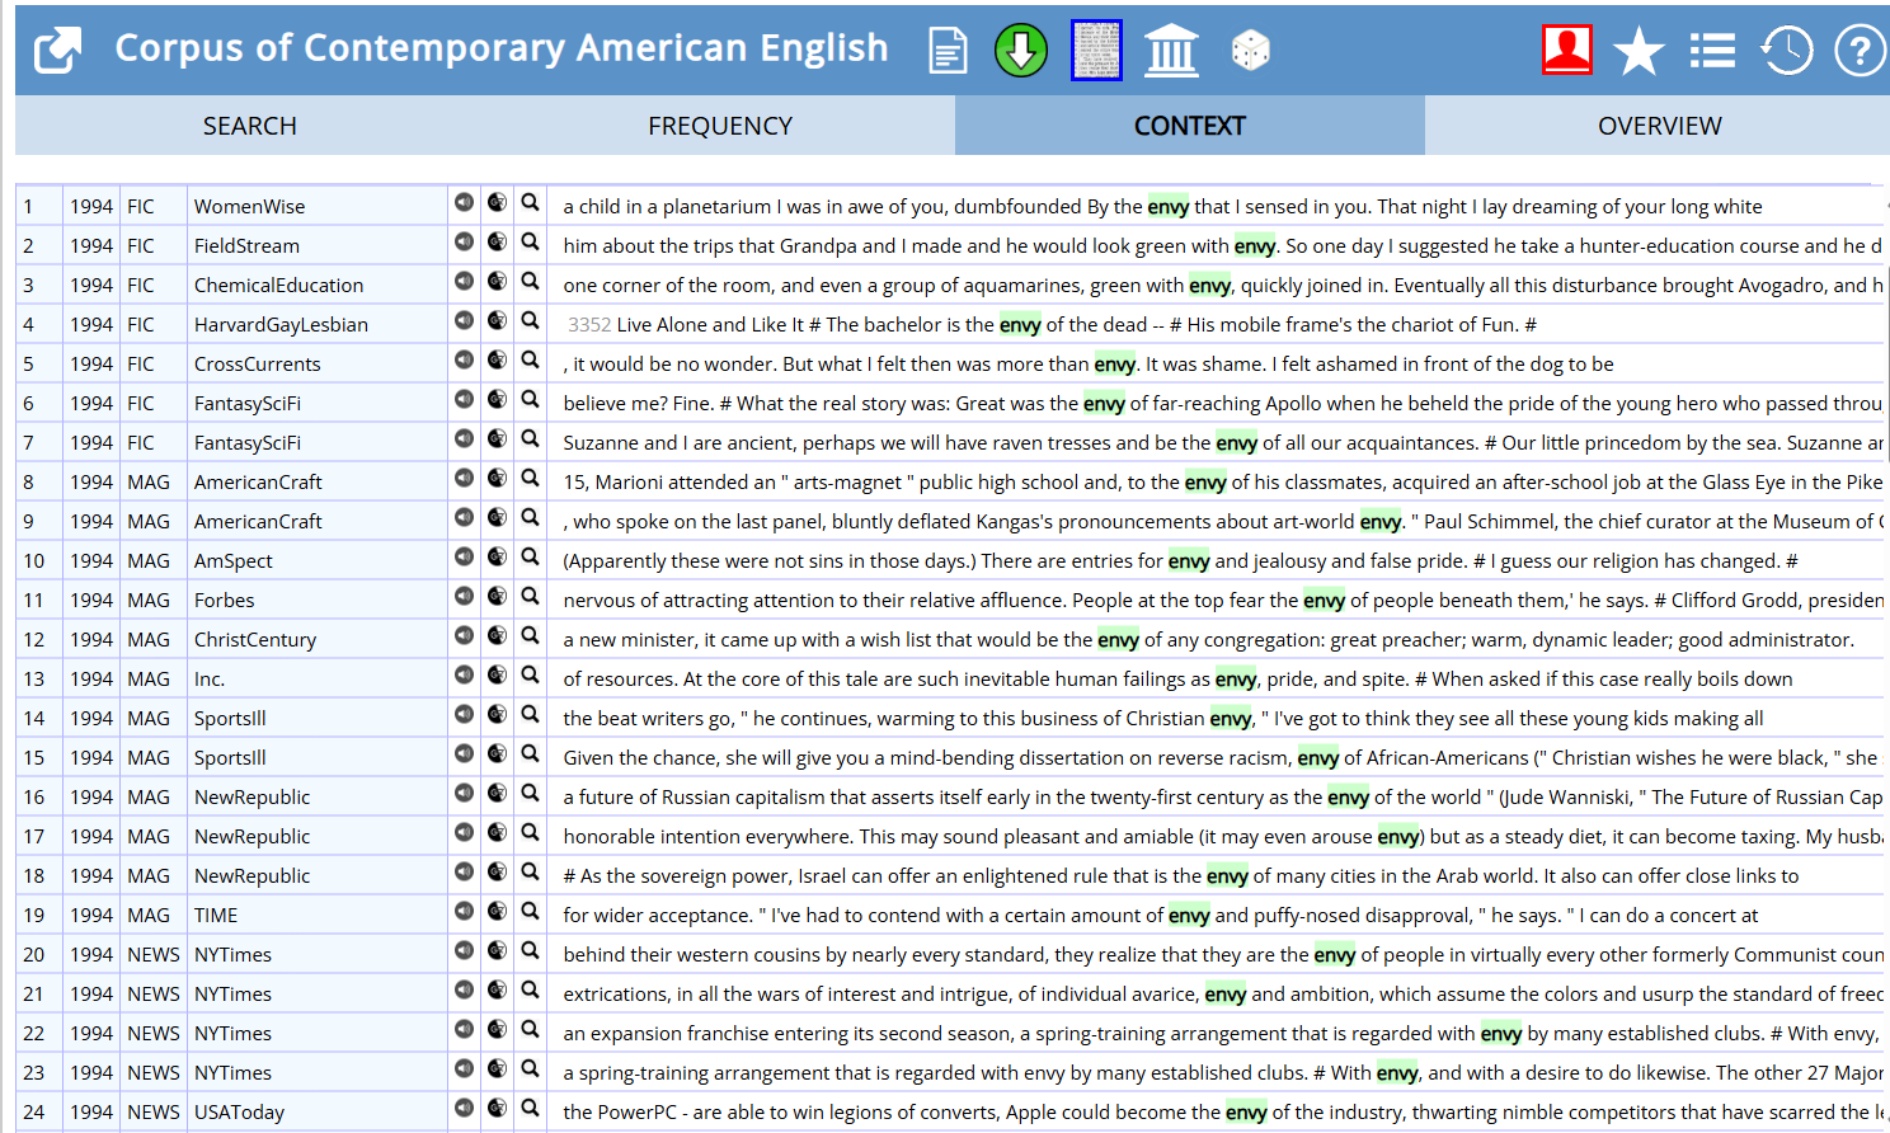Open the history clock icon
The height and width of the screenshot is (1133, 1890).
(x=1786, y=50)
